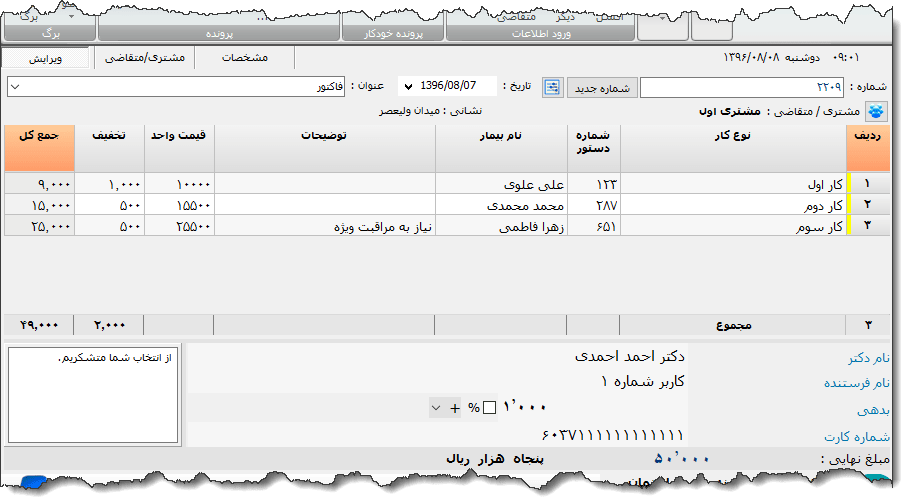Switch to the ویرایش tab

point(45,58)
